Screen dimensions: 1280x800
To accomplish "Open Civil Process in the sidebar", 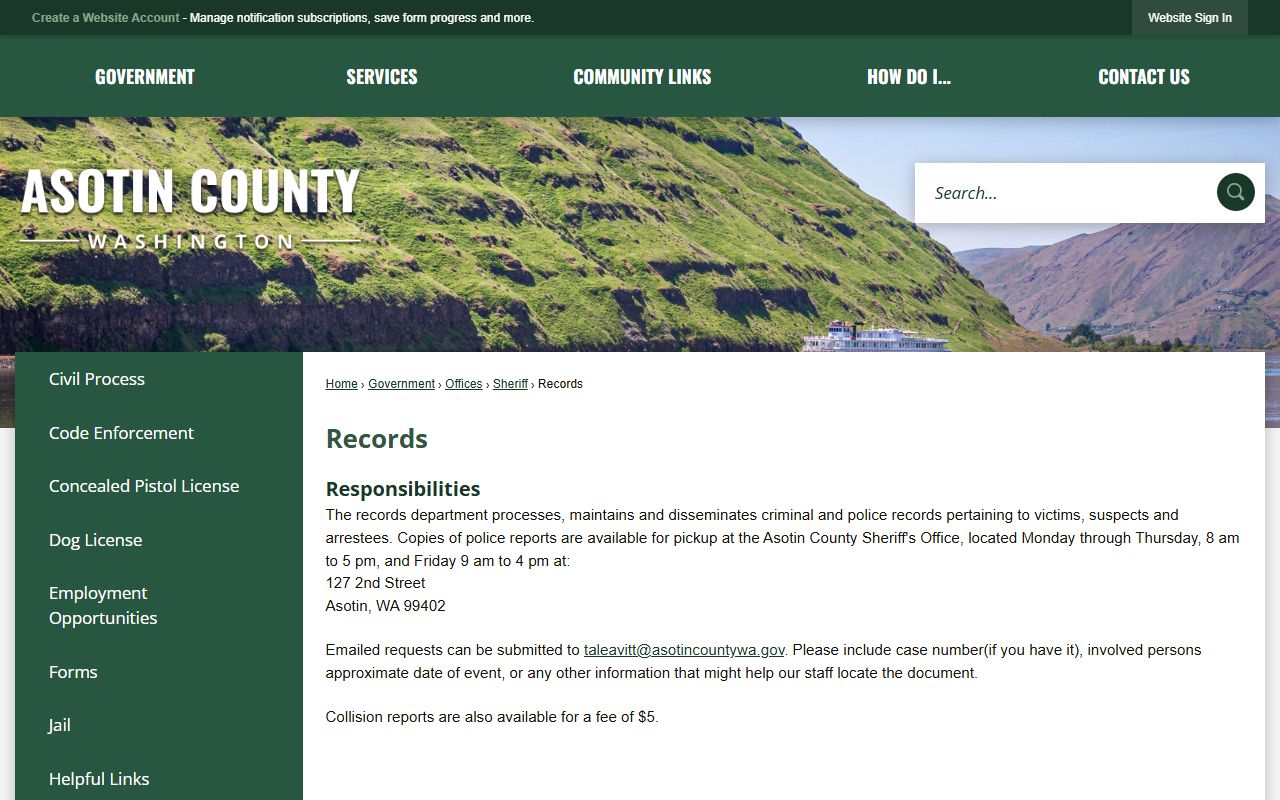I will click(x=97, y=379).
